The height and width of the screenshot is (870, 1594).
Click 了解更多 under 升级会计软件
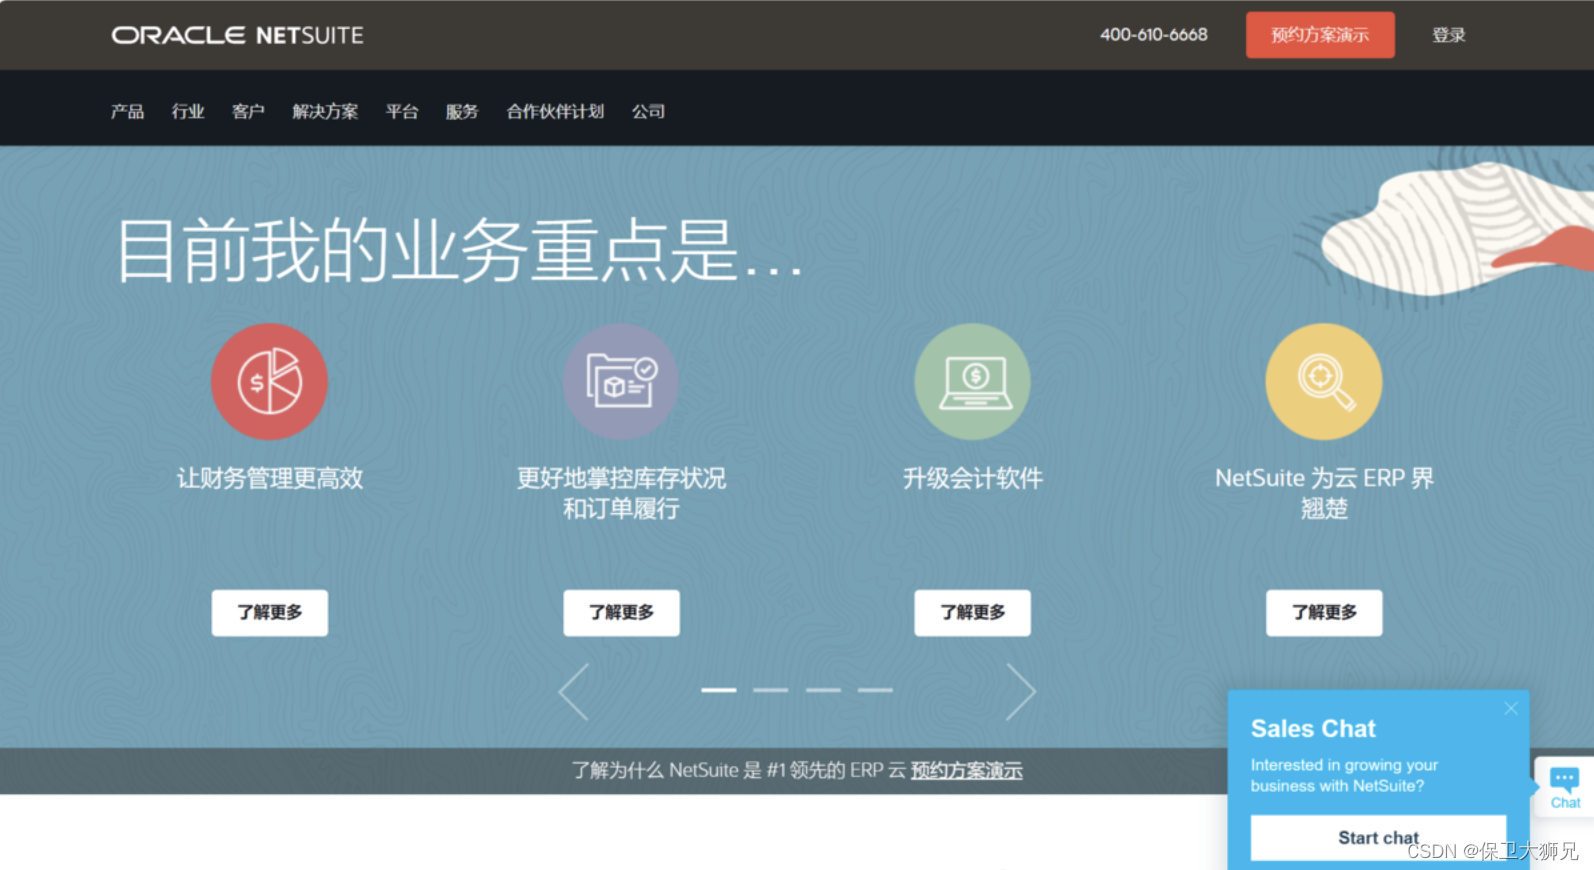coord(972,612)
